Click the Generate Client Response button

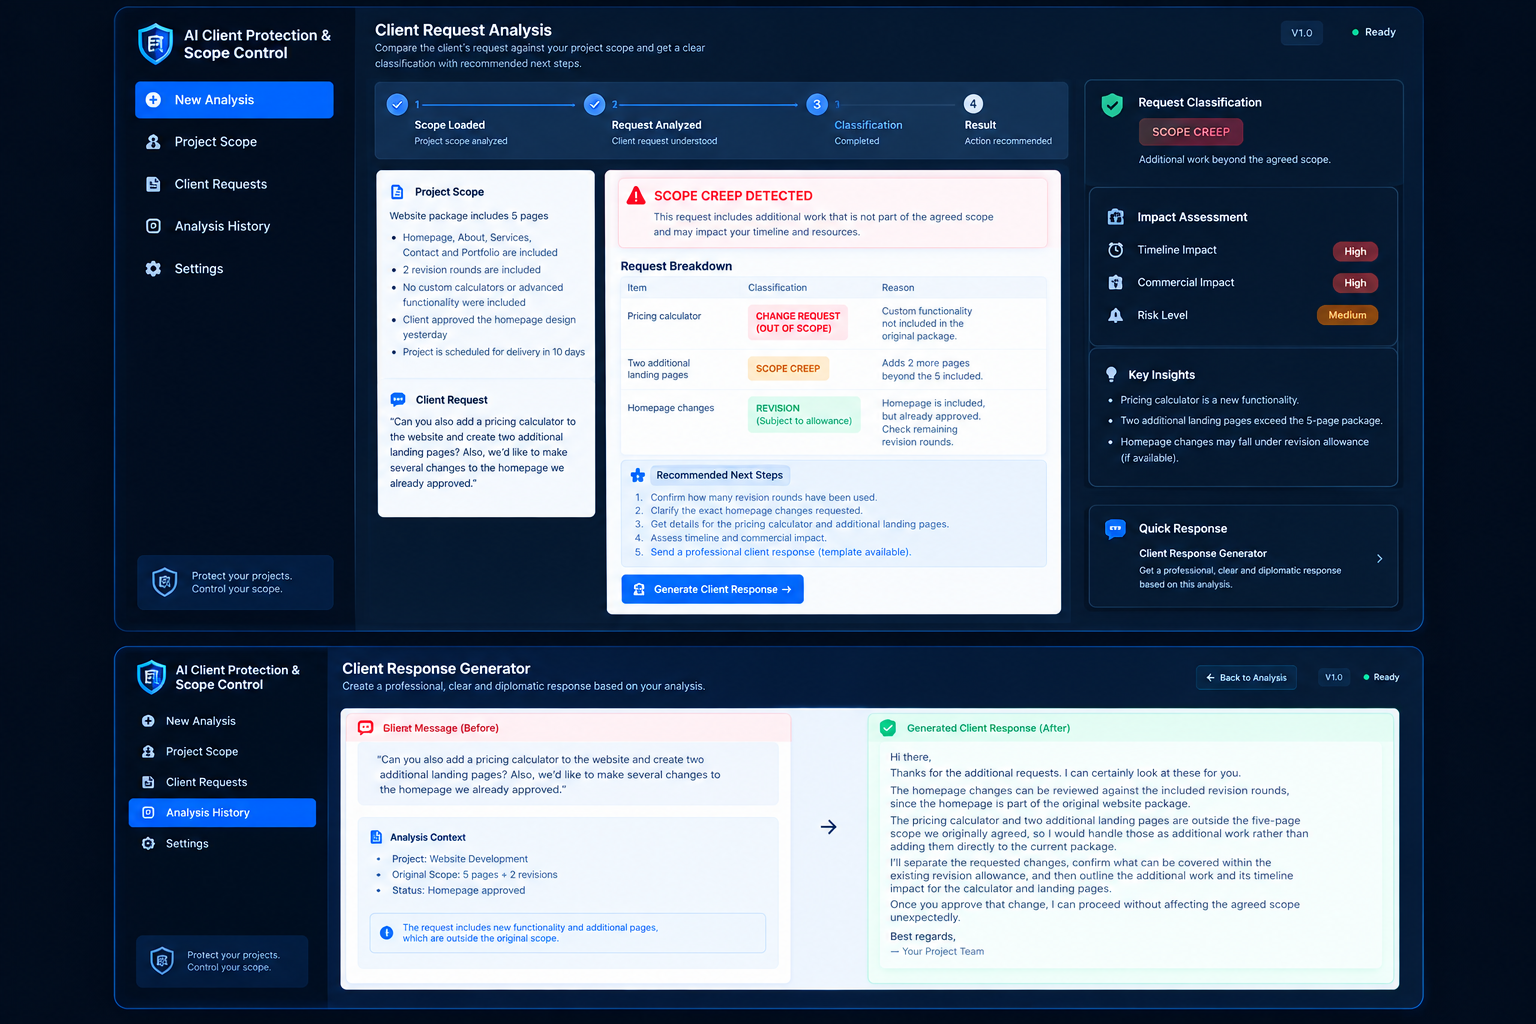[712, 589]
